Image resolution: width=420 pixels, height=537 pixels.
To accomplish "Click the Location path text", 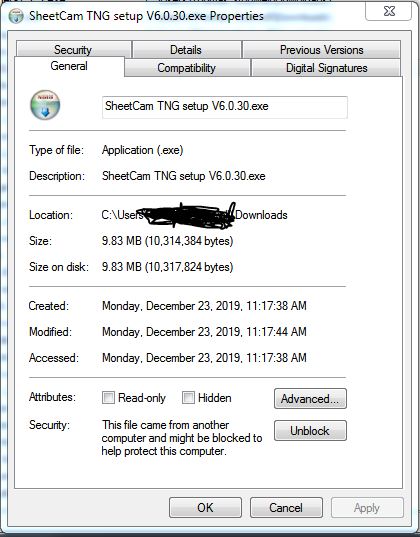I will point(194,215).
